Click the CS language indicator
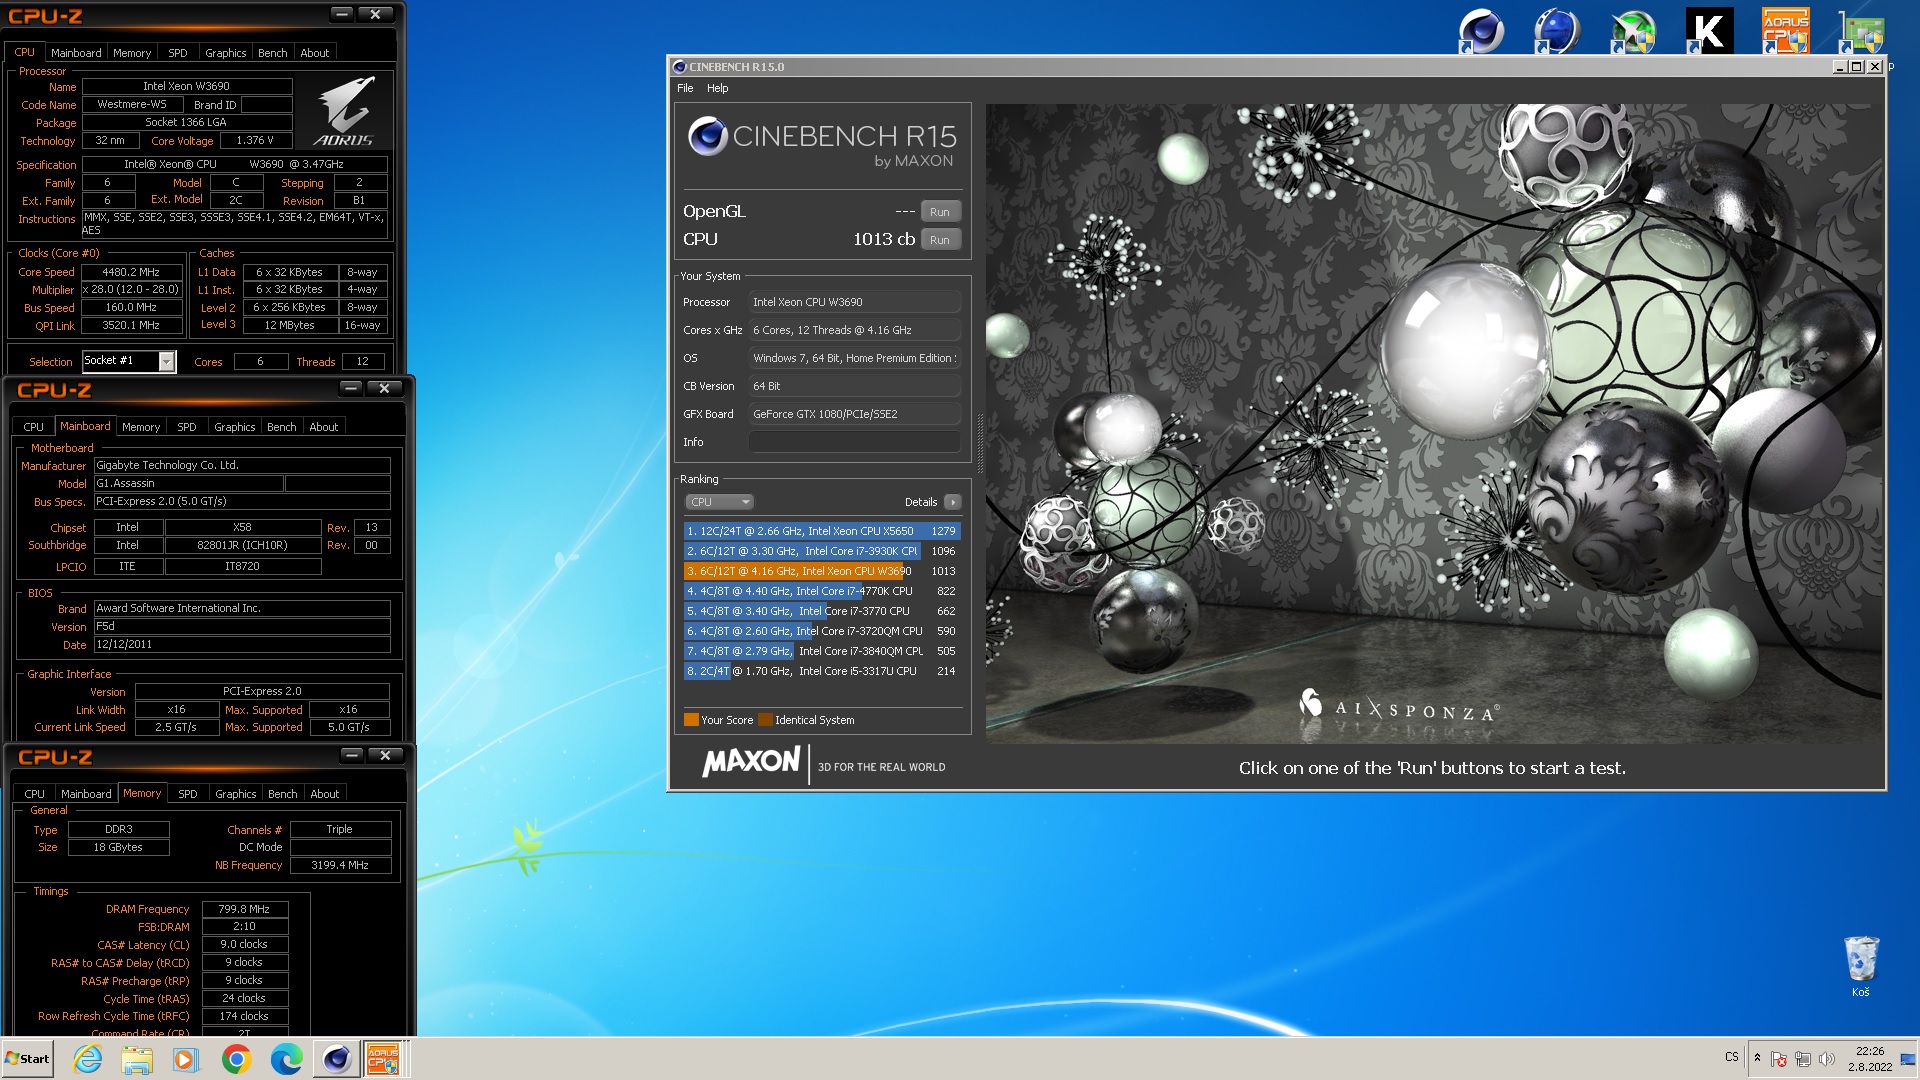The image size is (1920, 1080). click(1732, 1057)
